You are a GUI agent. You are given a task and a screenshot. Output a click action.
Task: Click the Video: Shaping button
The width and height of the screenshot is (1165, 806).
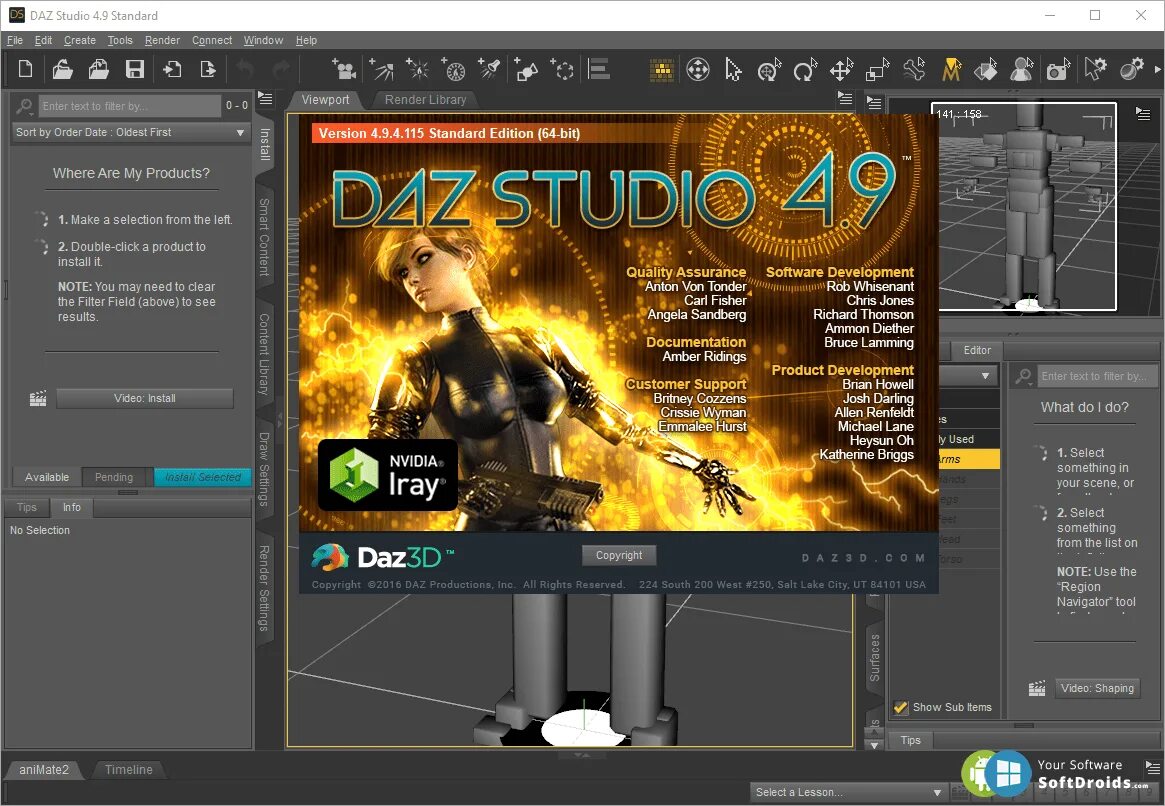pos(1097,688)
